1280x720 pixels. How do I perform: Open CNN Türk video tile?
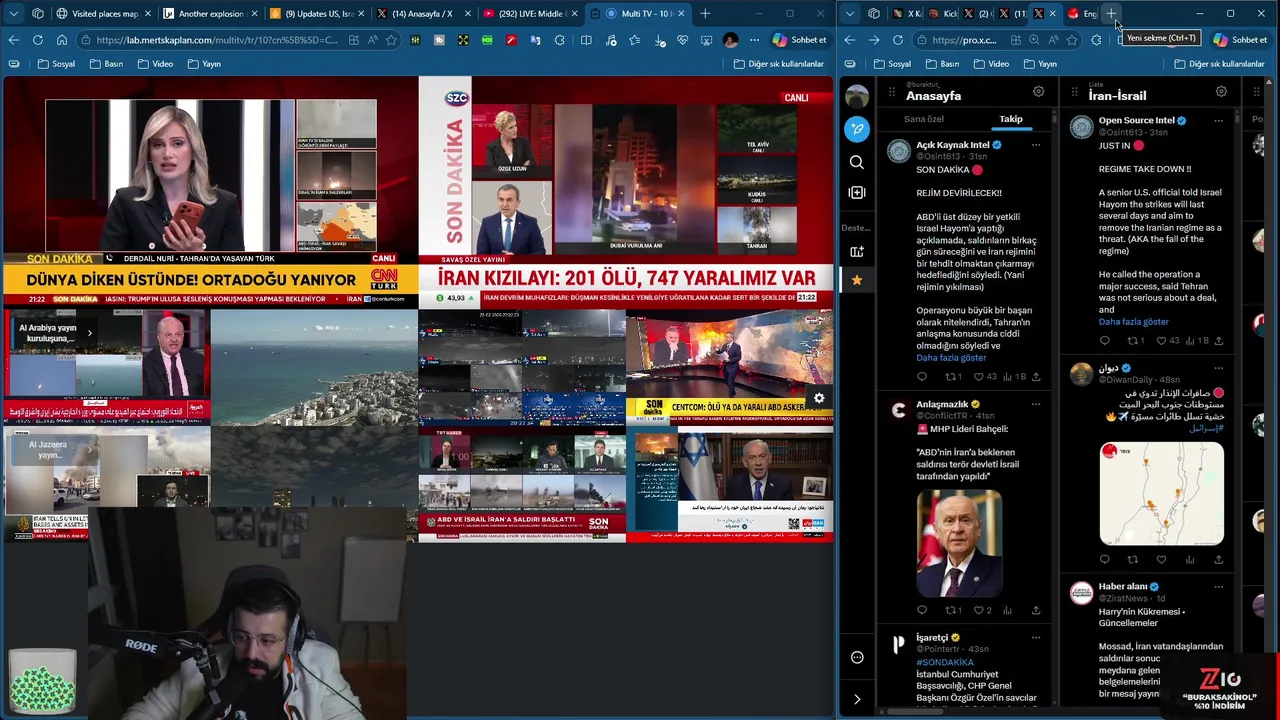(x=210, y=192)
